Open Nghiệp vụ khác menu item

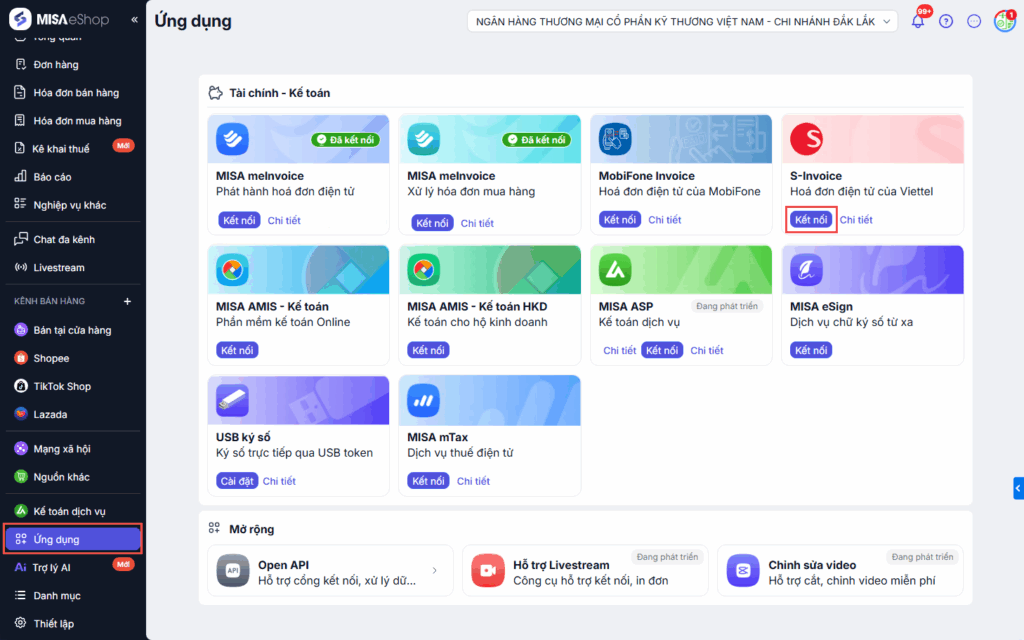click(72, 205)
